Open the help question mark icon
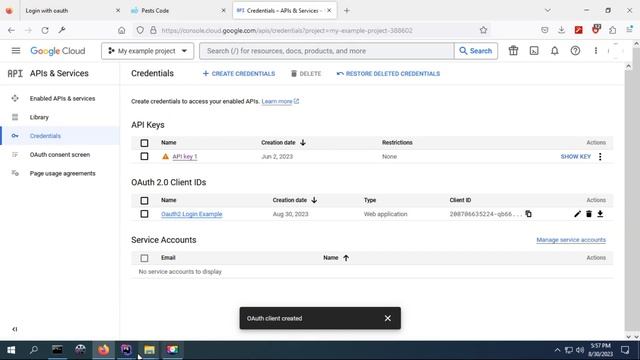640x360 pixels. click(x=575, y=51)
